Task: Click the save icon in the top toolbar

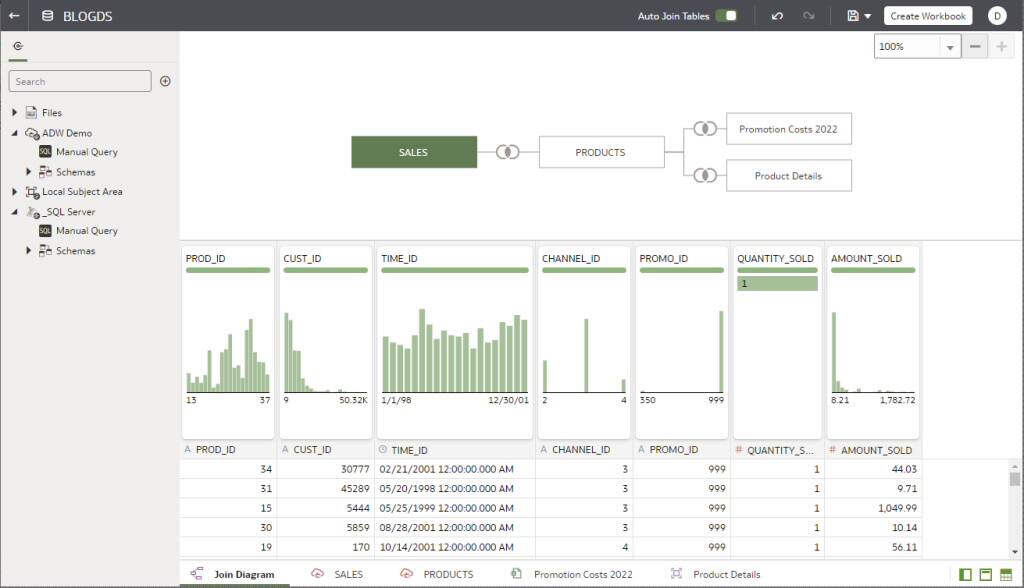Action: 851,15
